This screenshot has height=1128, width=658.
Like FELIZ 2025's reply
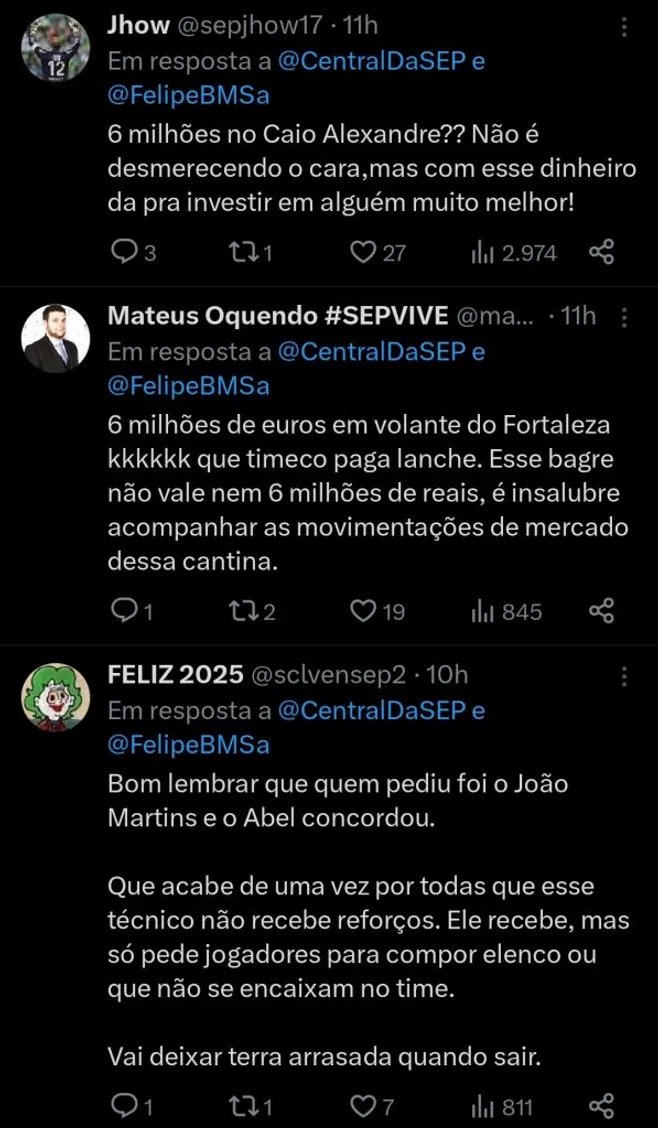point(365,1105)
